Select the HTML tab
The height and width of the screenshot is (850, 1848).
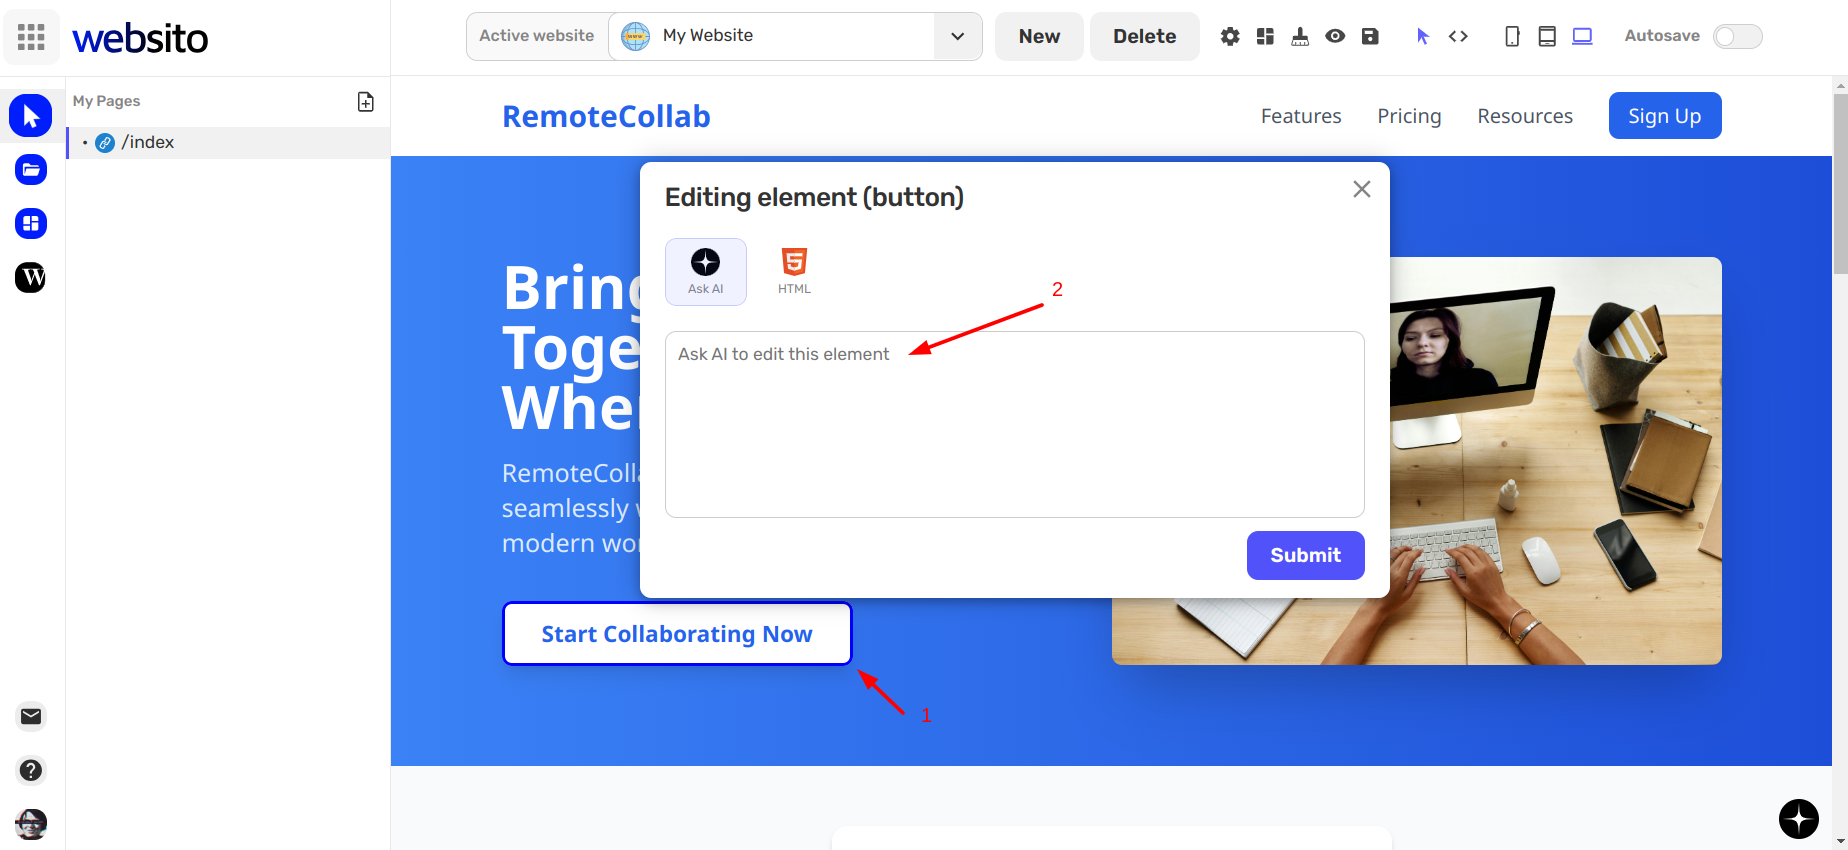point(794,272)
